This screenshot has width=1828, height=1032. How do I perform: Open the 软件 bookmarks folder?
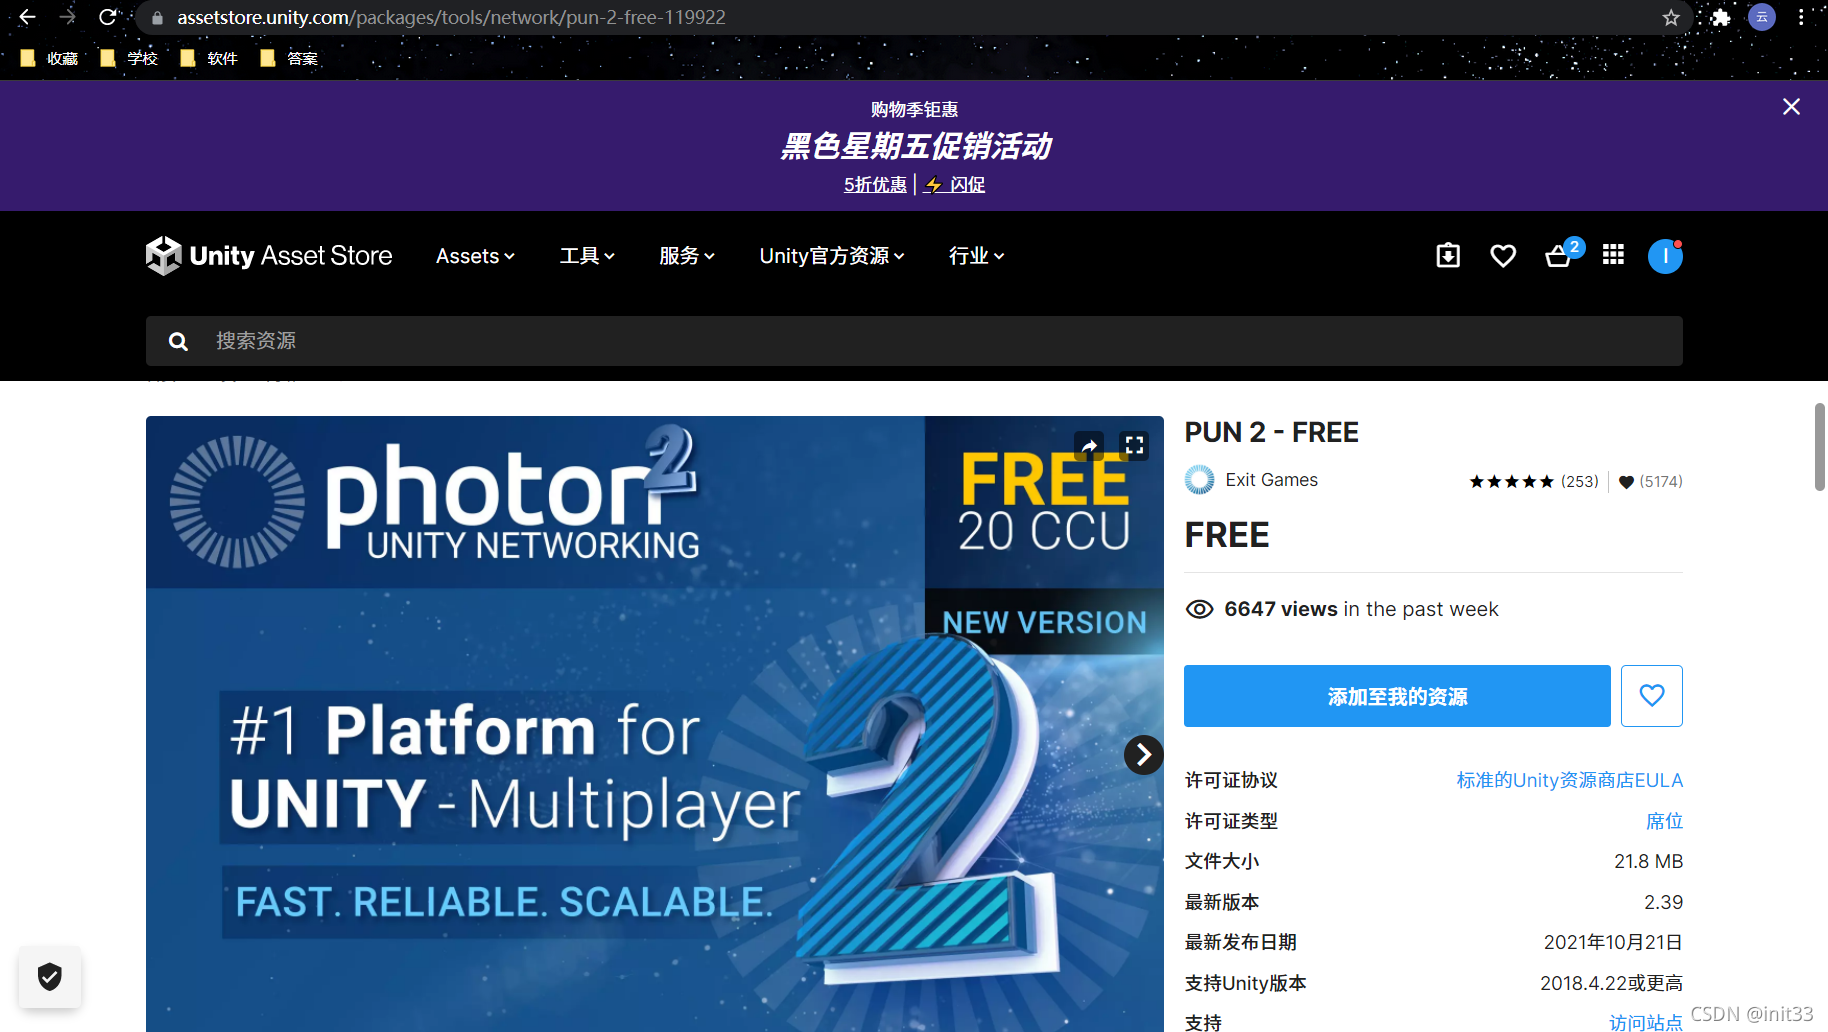coord(209,58)
